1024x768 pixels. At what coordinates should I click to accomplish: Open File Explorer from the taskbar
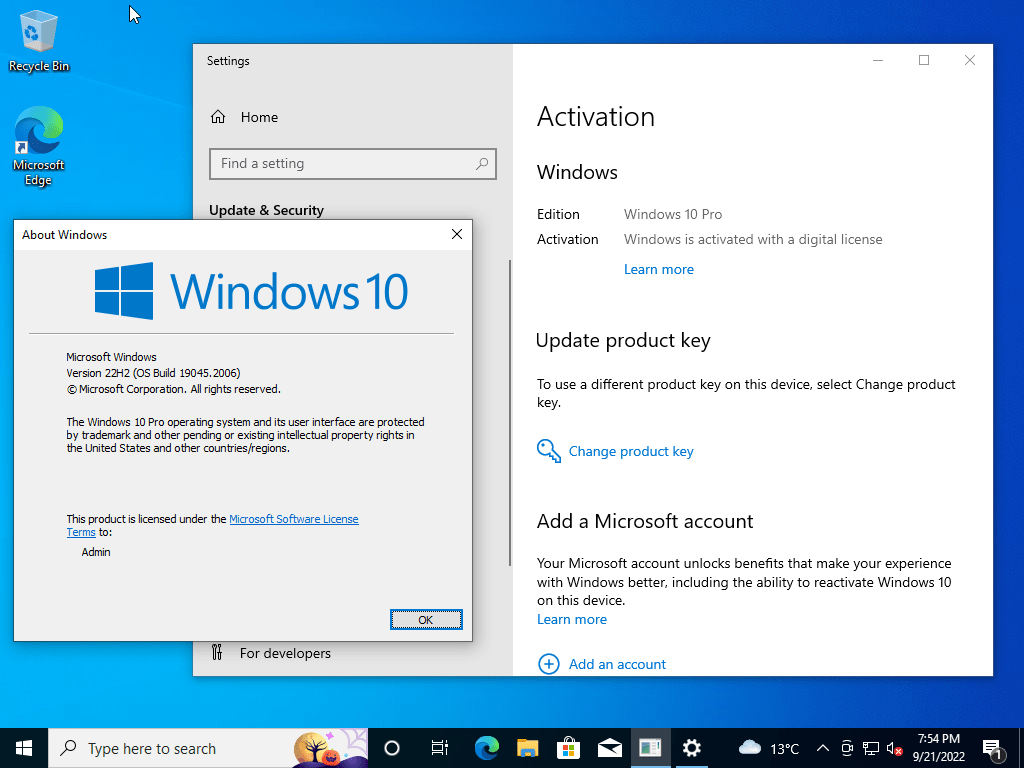pos(528,748)
